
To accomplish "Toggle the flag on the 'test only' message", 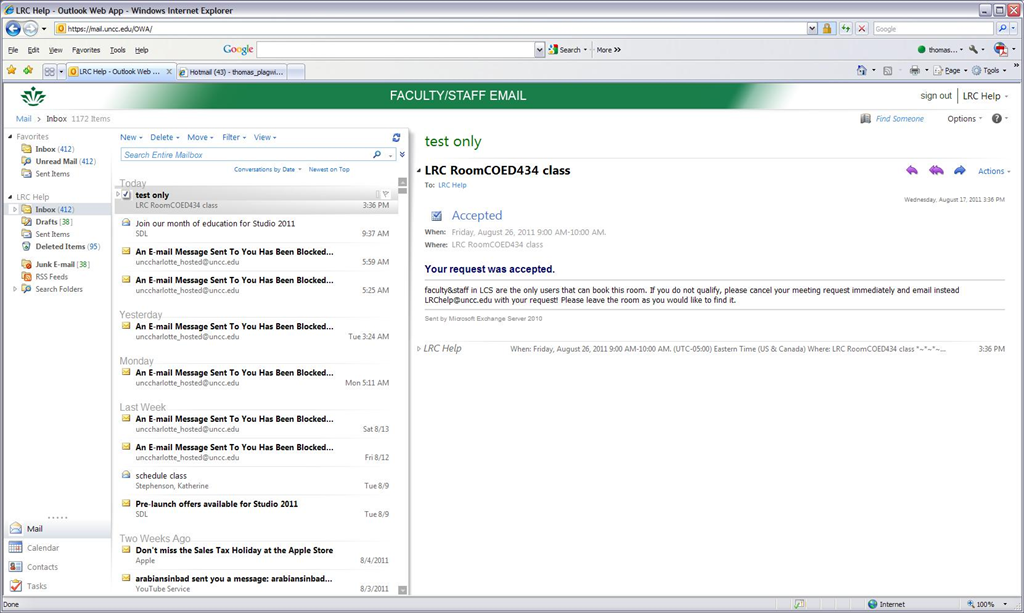I will [x=386, y=194].
